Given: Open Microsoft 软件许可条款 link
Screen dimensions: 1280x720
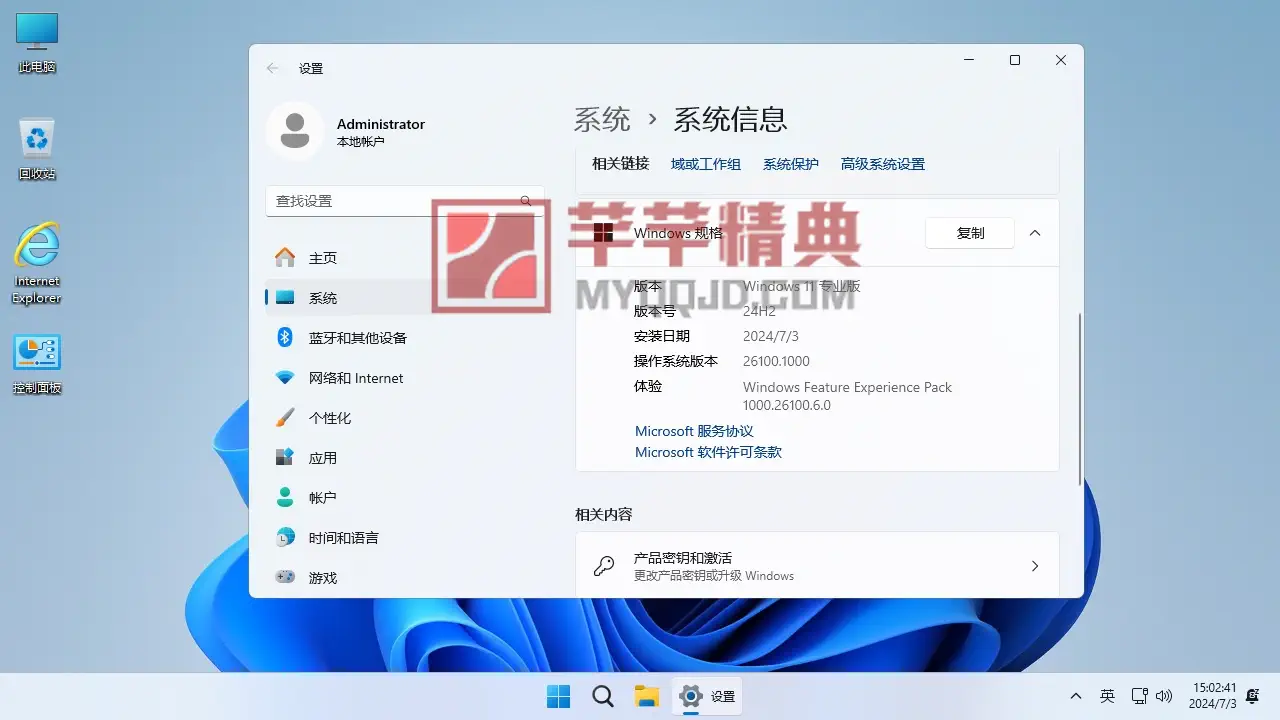Looking at the screenshot, I should (708, 452).
